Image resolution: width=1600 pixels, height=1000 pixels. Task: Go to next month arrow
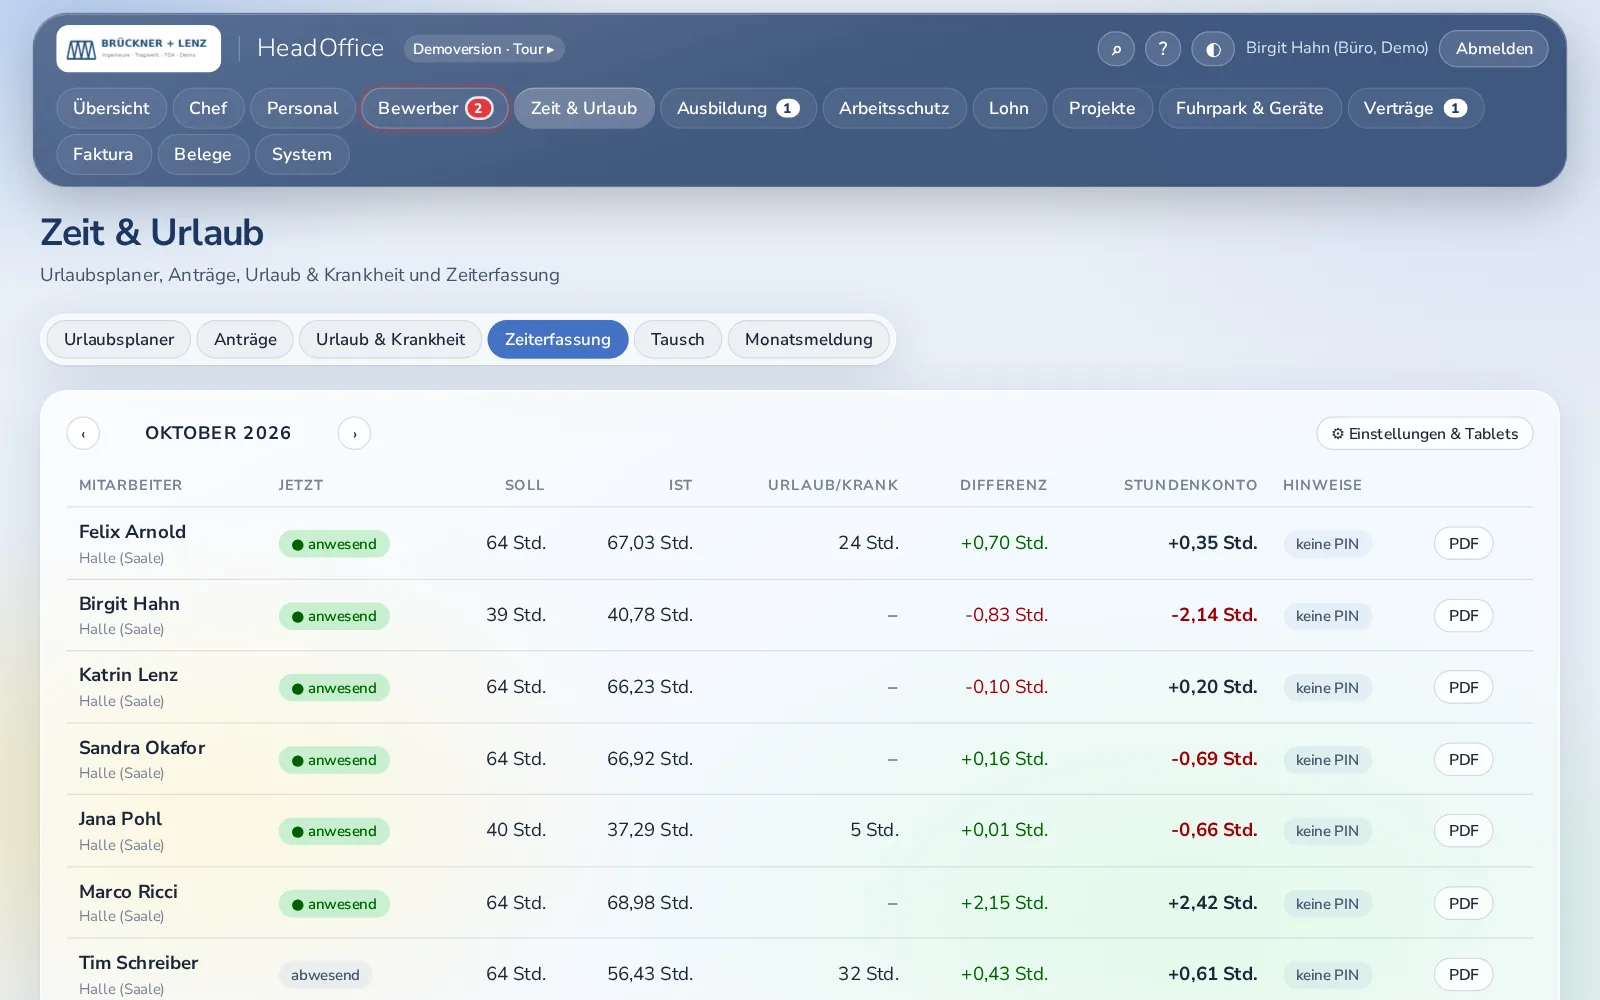354,434
